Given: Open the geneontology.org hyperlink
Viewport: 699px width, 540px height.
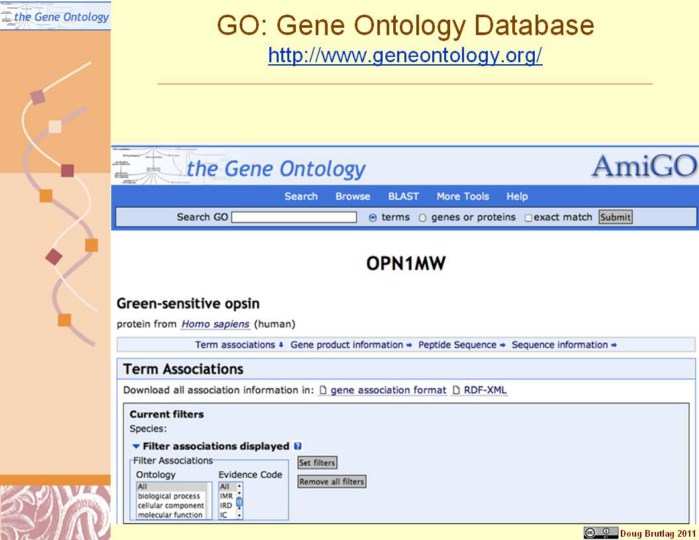Looking at the screenshot, I should [x=405, y=56].
